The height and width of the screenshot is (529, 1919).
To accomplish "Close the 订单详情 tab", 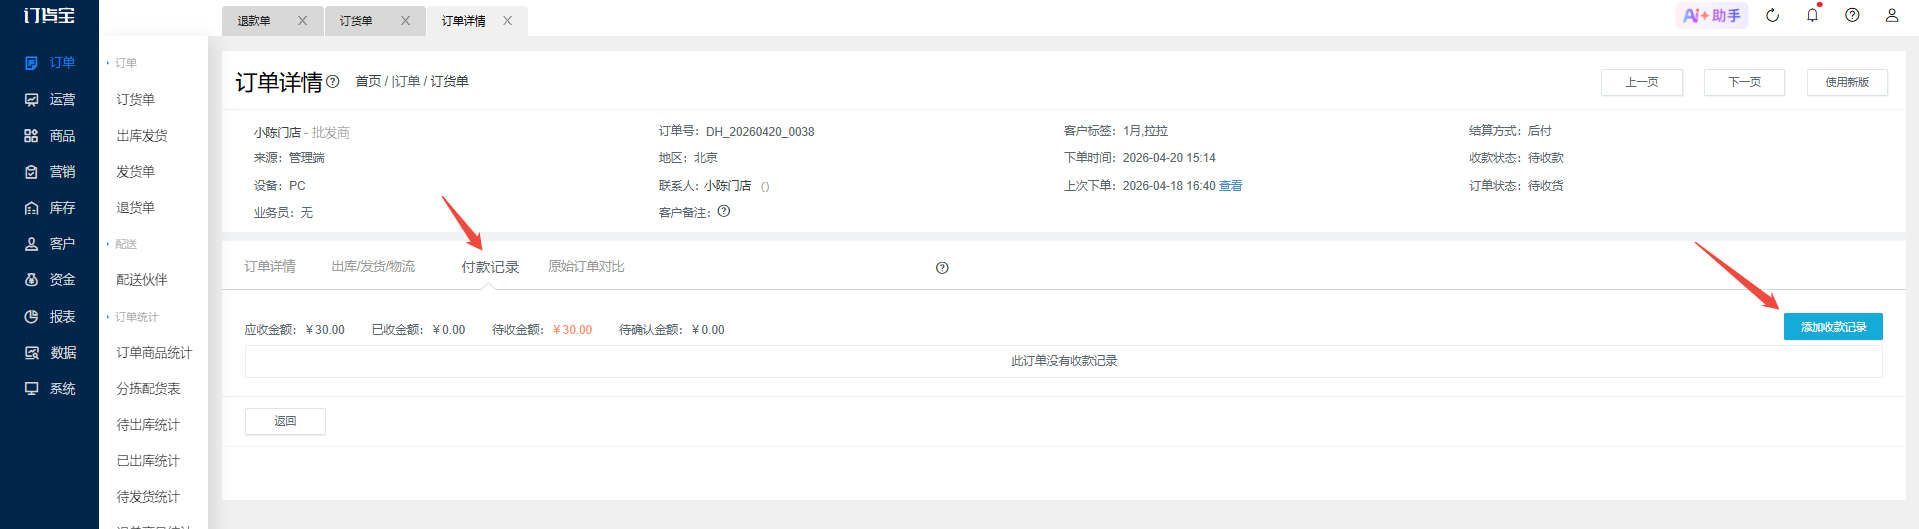I will point(507,21).
